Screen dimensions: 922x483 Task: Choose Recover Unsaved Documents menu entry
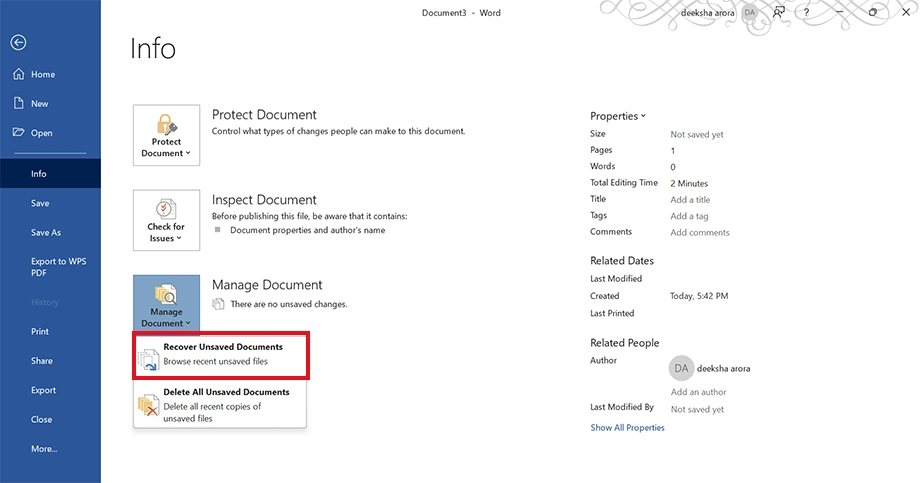pyautogui.click(x=221, y=355)
